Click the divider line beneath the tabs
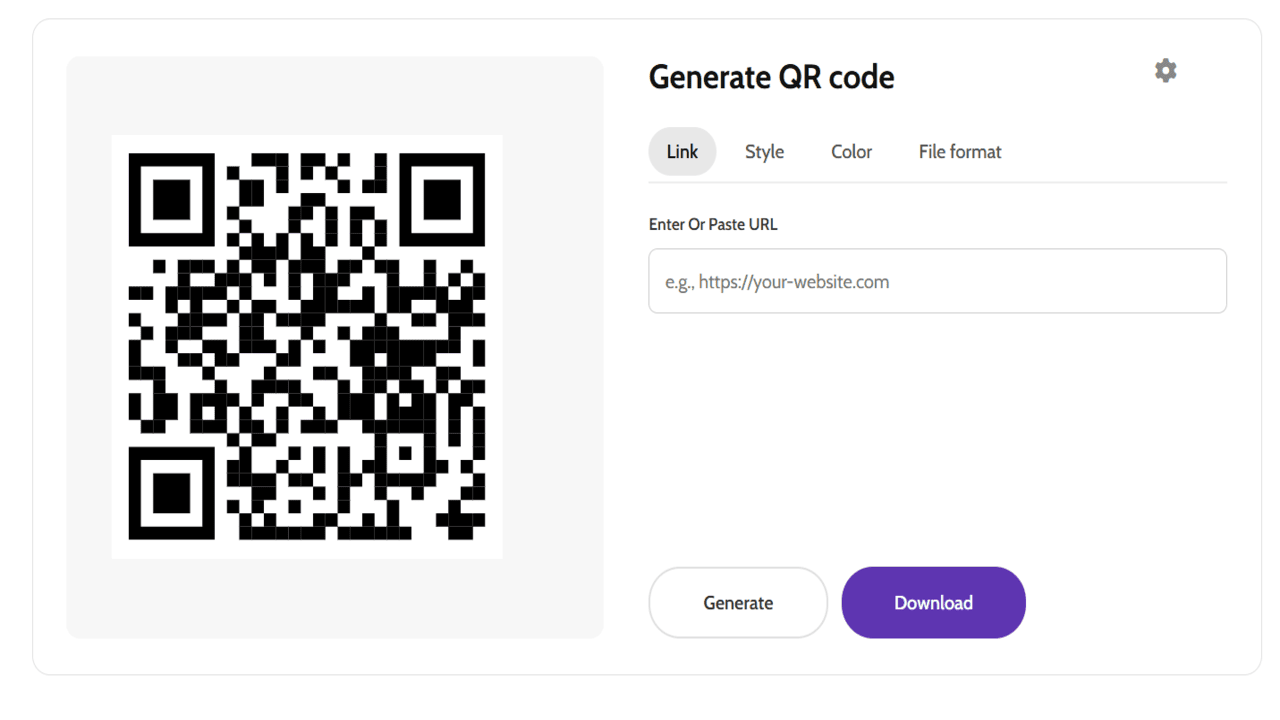This screenshot has width=1280, height=720. (x=937, y=183)
